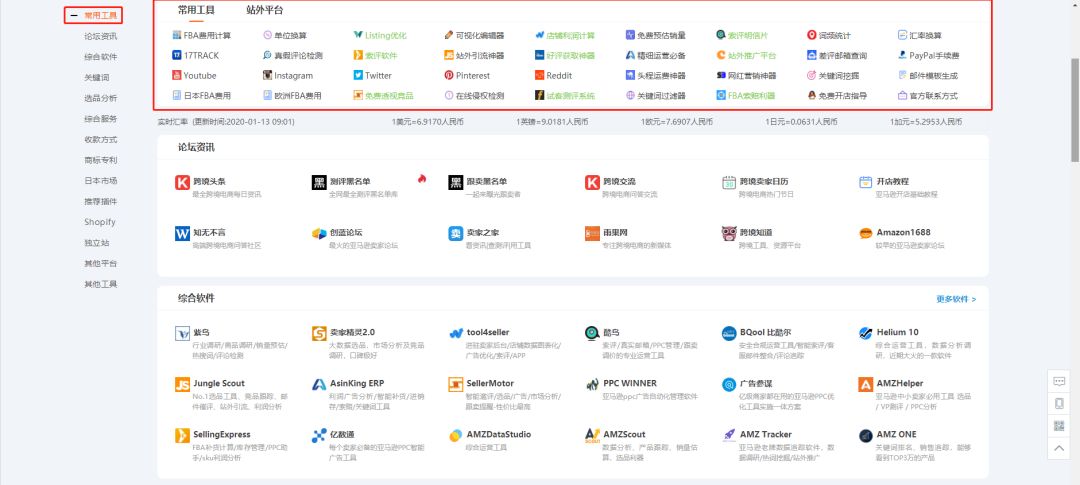The image size is (1080, 485).
Task: Click the AMZ Tracker rocket icon
Action: [x=729, y=435]
